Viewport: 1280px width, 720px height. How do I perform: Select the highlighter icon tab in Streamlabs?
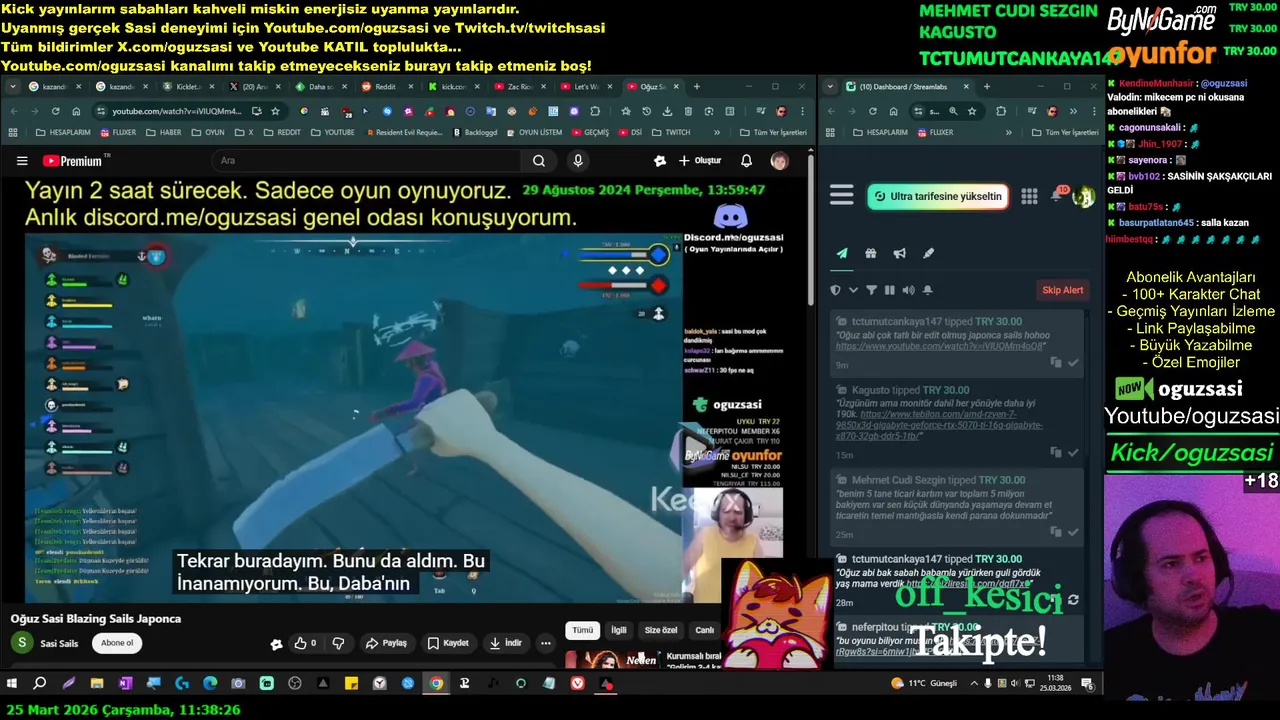click(x=929, y=254)
